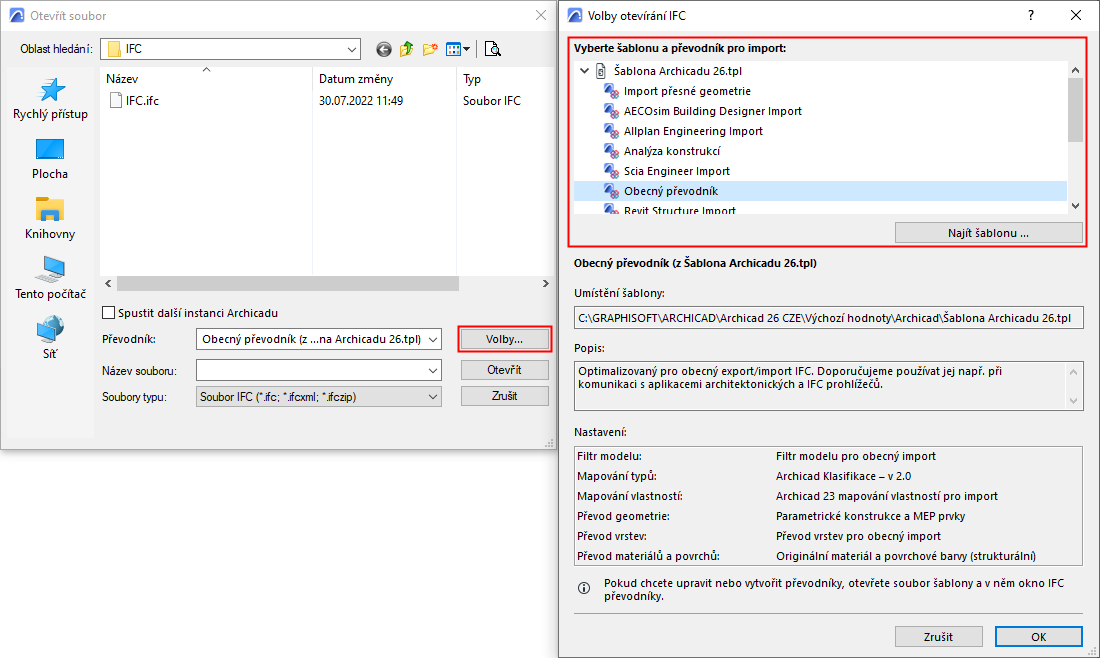Click the AECOsim Building Designer Import icon

(611, 111)
